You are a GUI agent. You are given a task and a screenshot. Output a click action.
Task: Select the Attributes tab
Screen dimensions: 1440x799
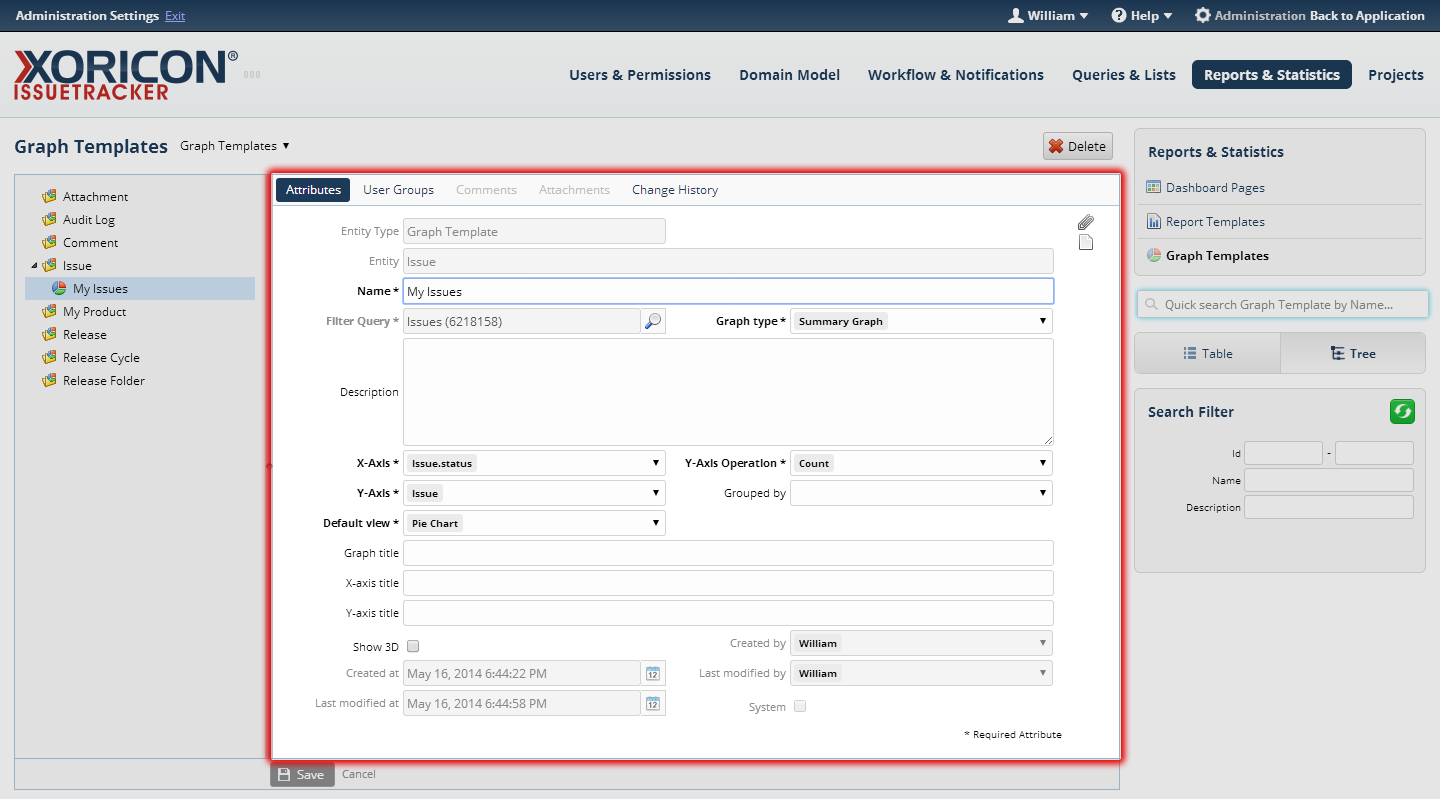tap(313, 189)
